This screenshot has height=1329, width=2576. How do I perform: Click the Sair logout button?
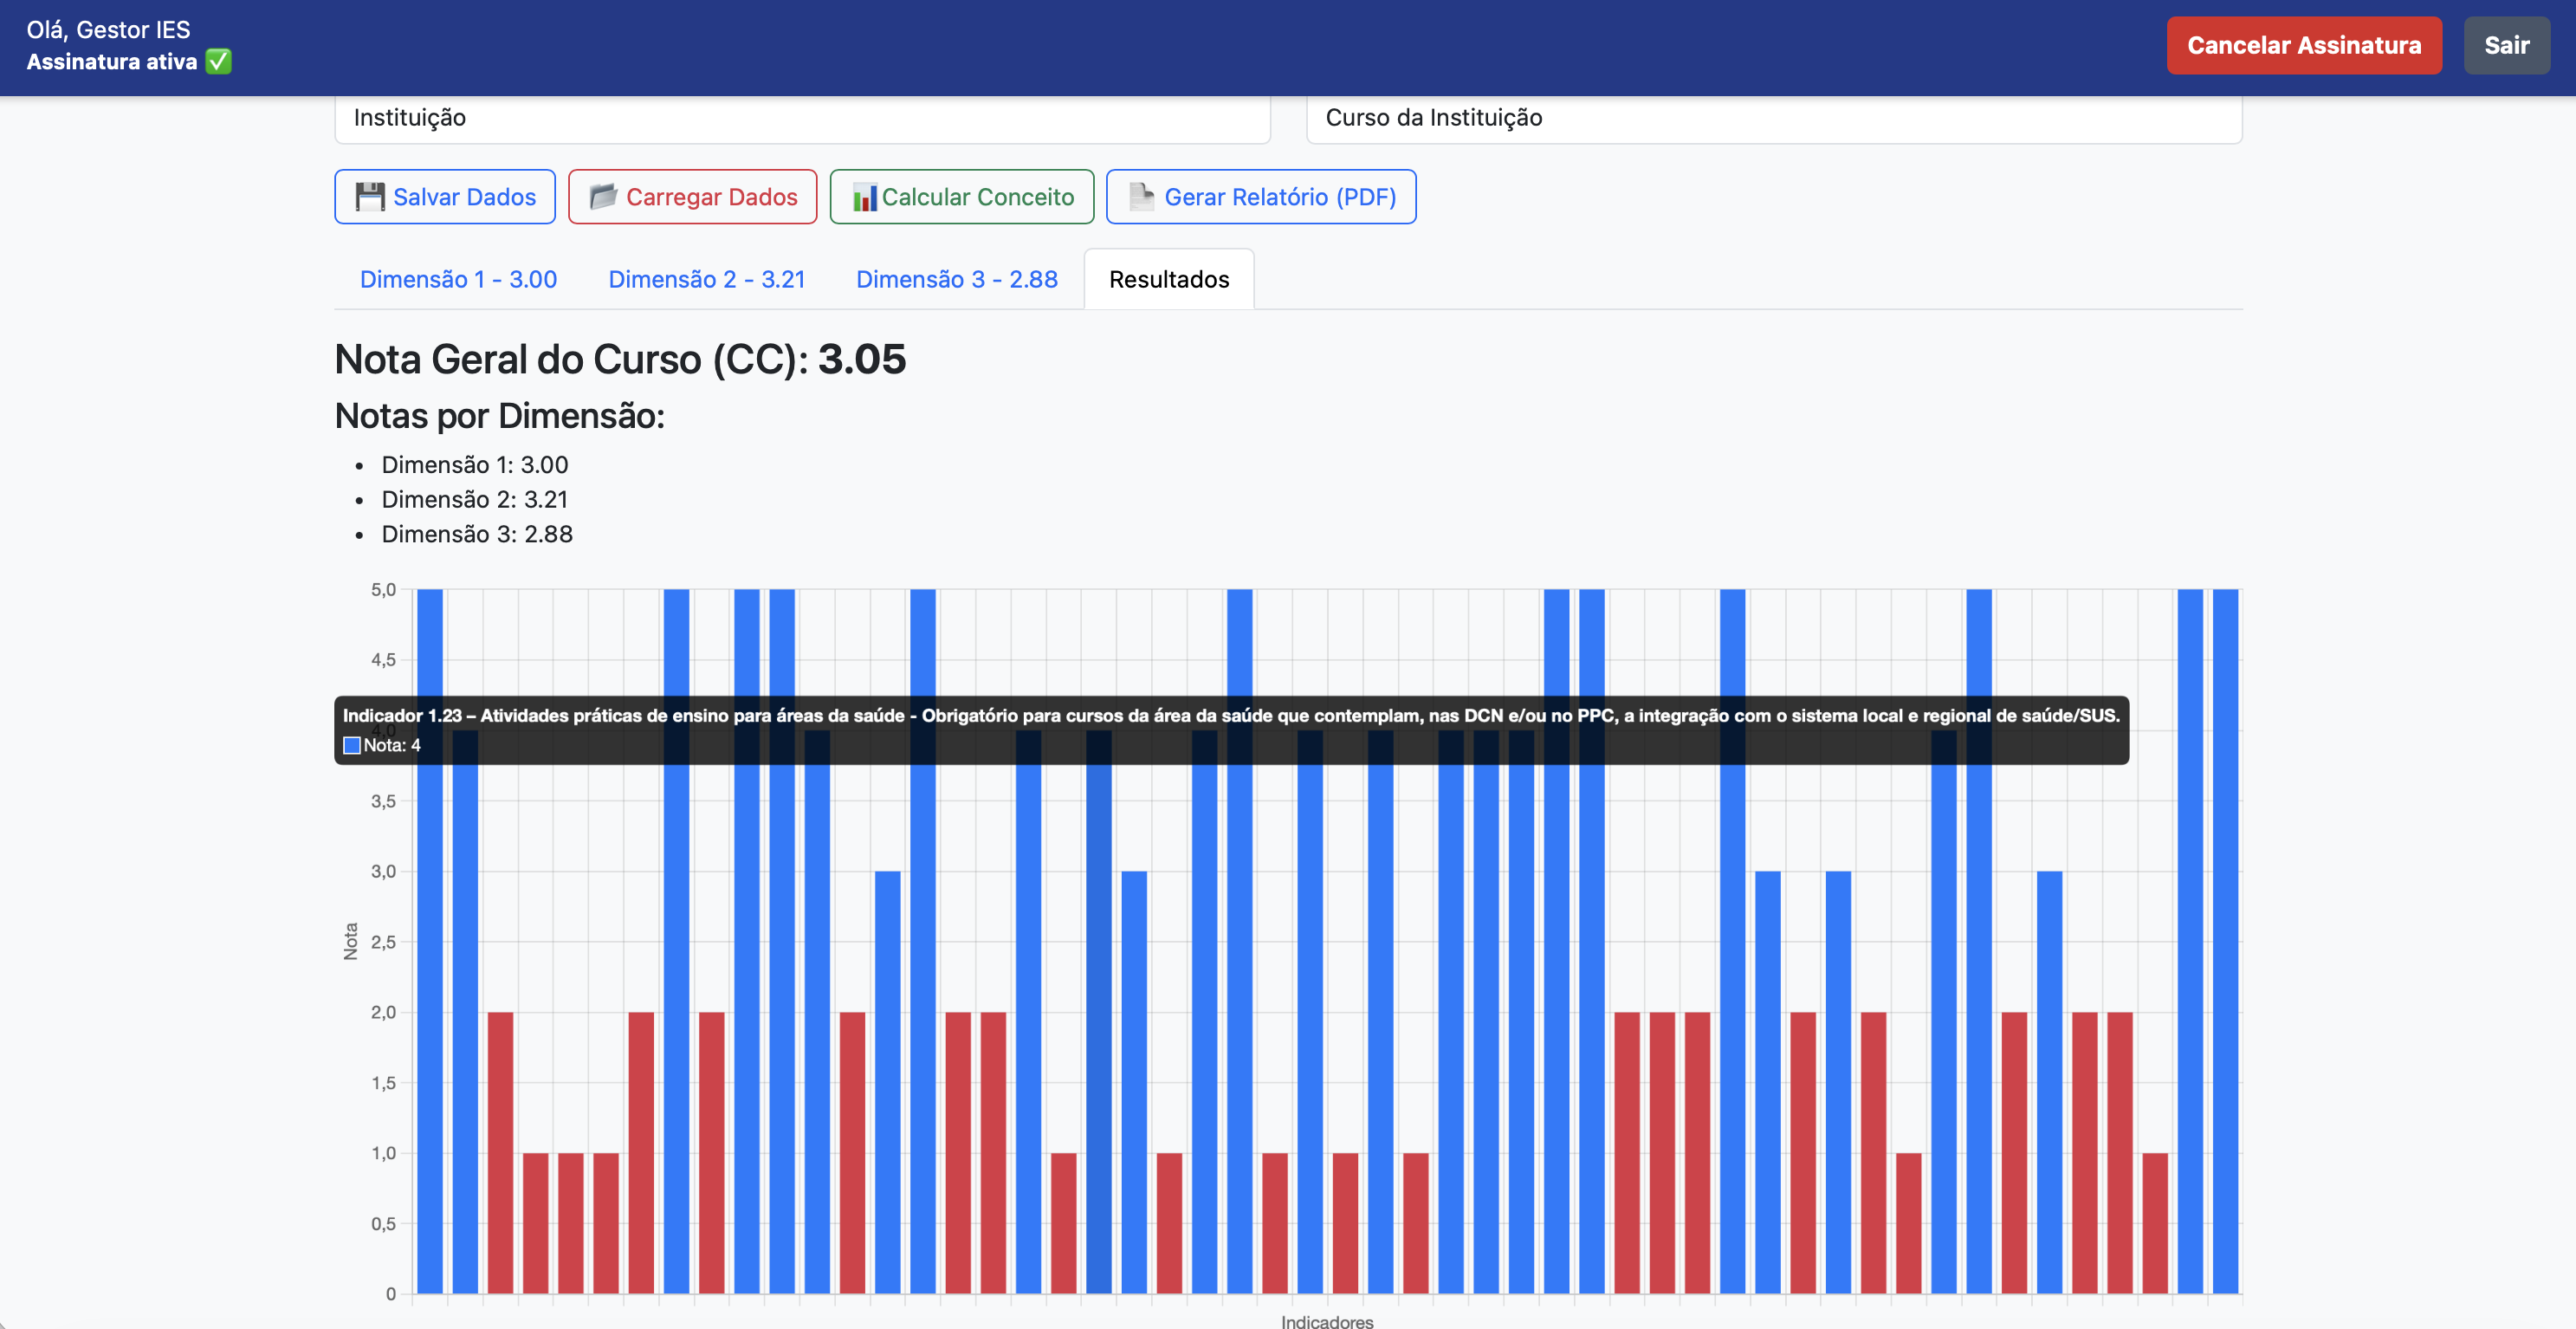tap(2506, 46)
